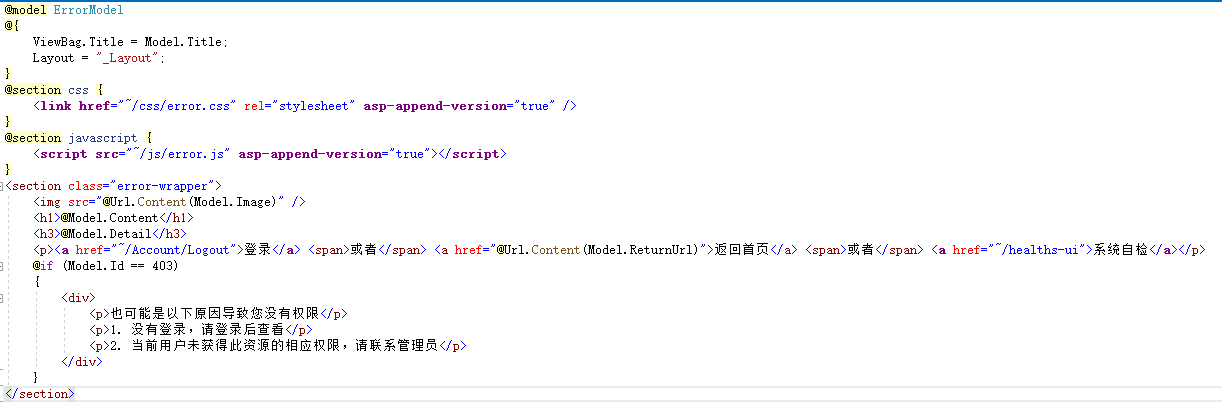Click the img tag name
This screenshot has width=1222, height=404.
pyautogui.click(x=50, y=202)
